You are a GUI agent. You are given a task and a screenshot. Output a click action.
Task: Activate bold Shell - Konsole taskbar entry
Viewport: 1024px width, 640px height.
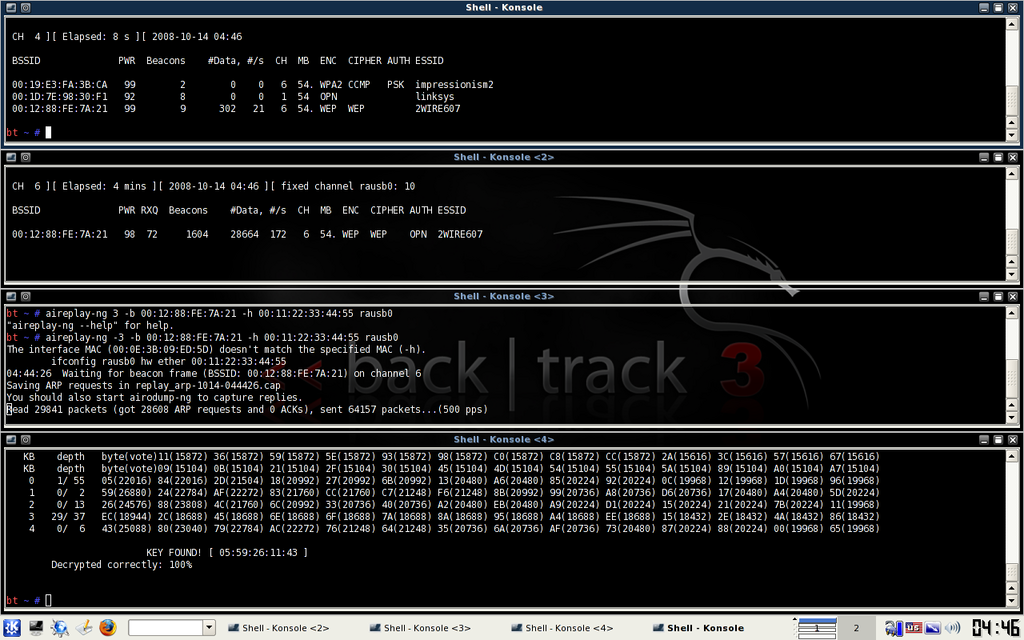point(698,628)
